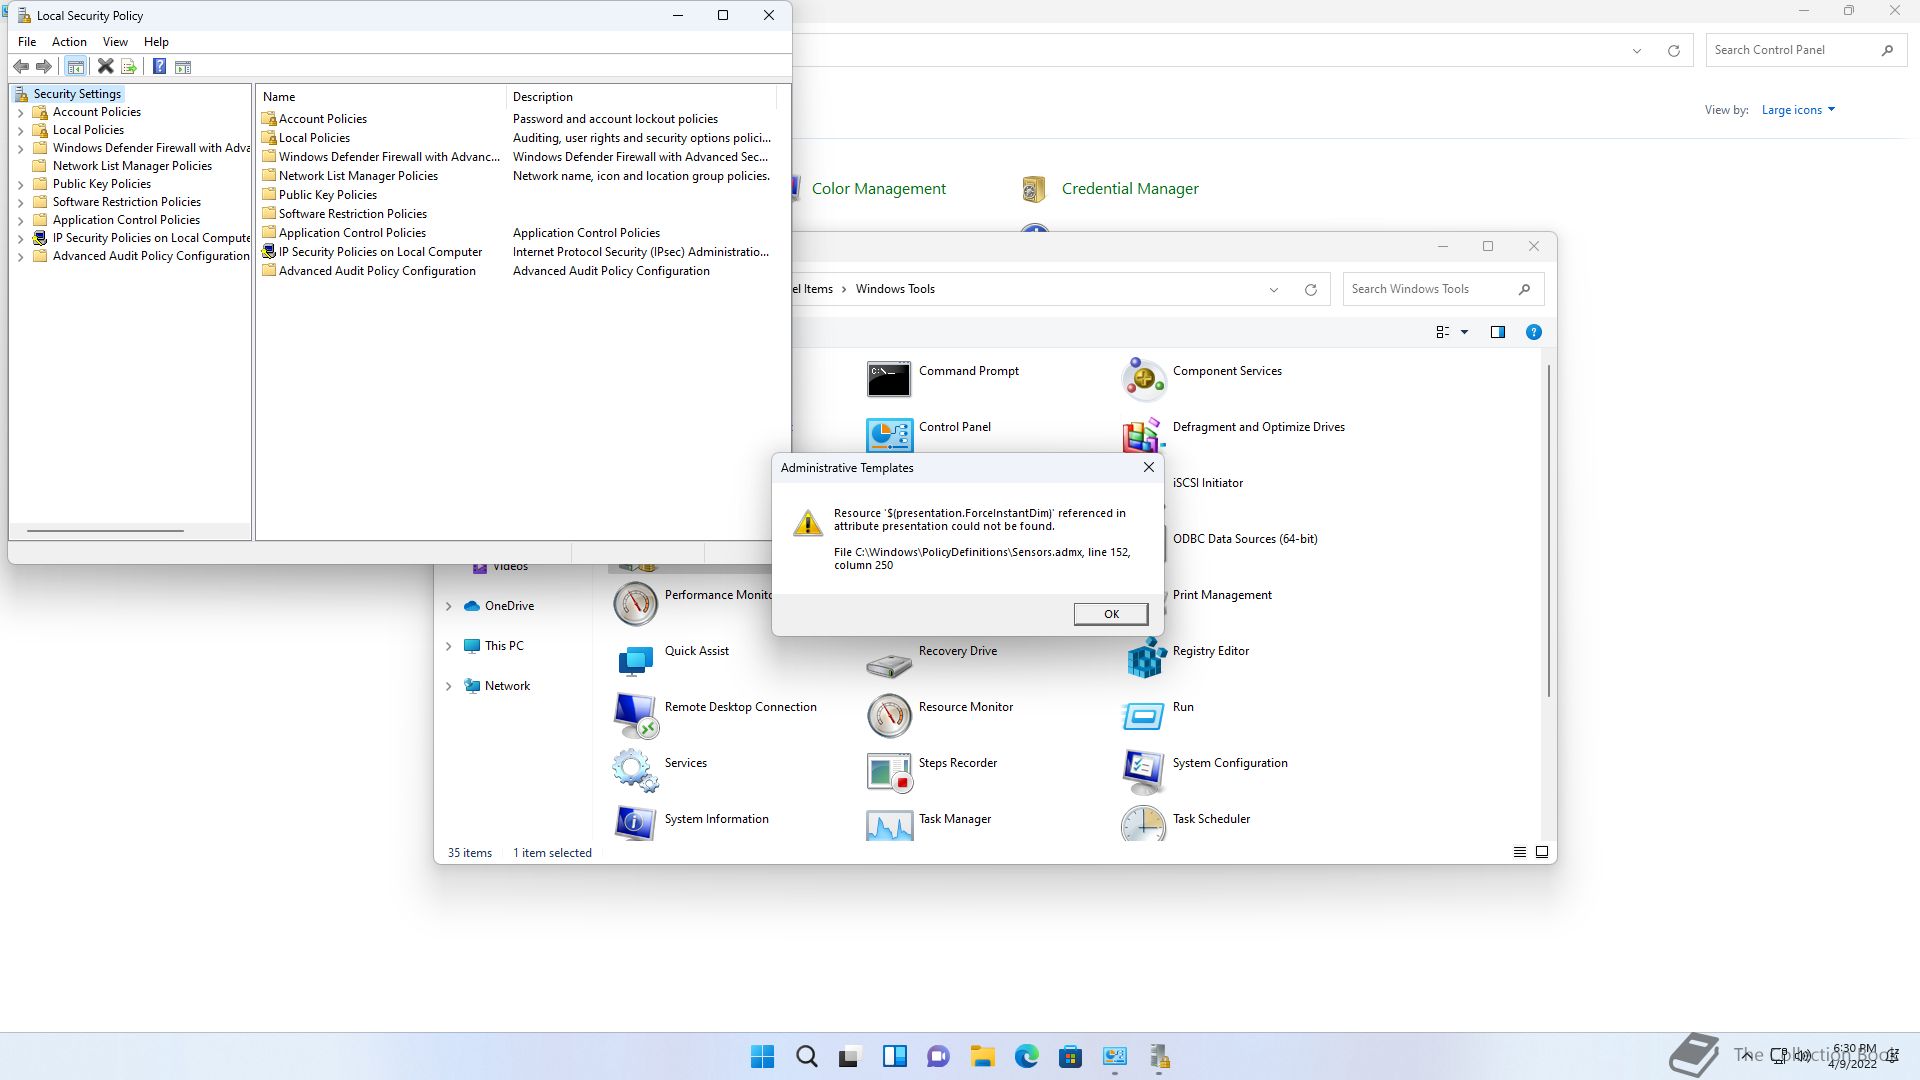Open File Explorer from the taskbar
The image size is (1920, 1080).
(x=982, y=1057)
